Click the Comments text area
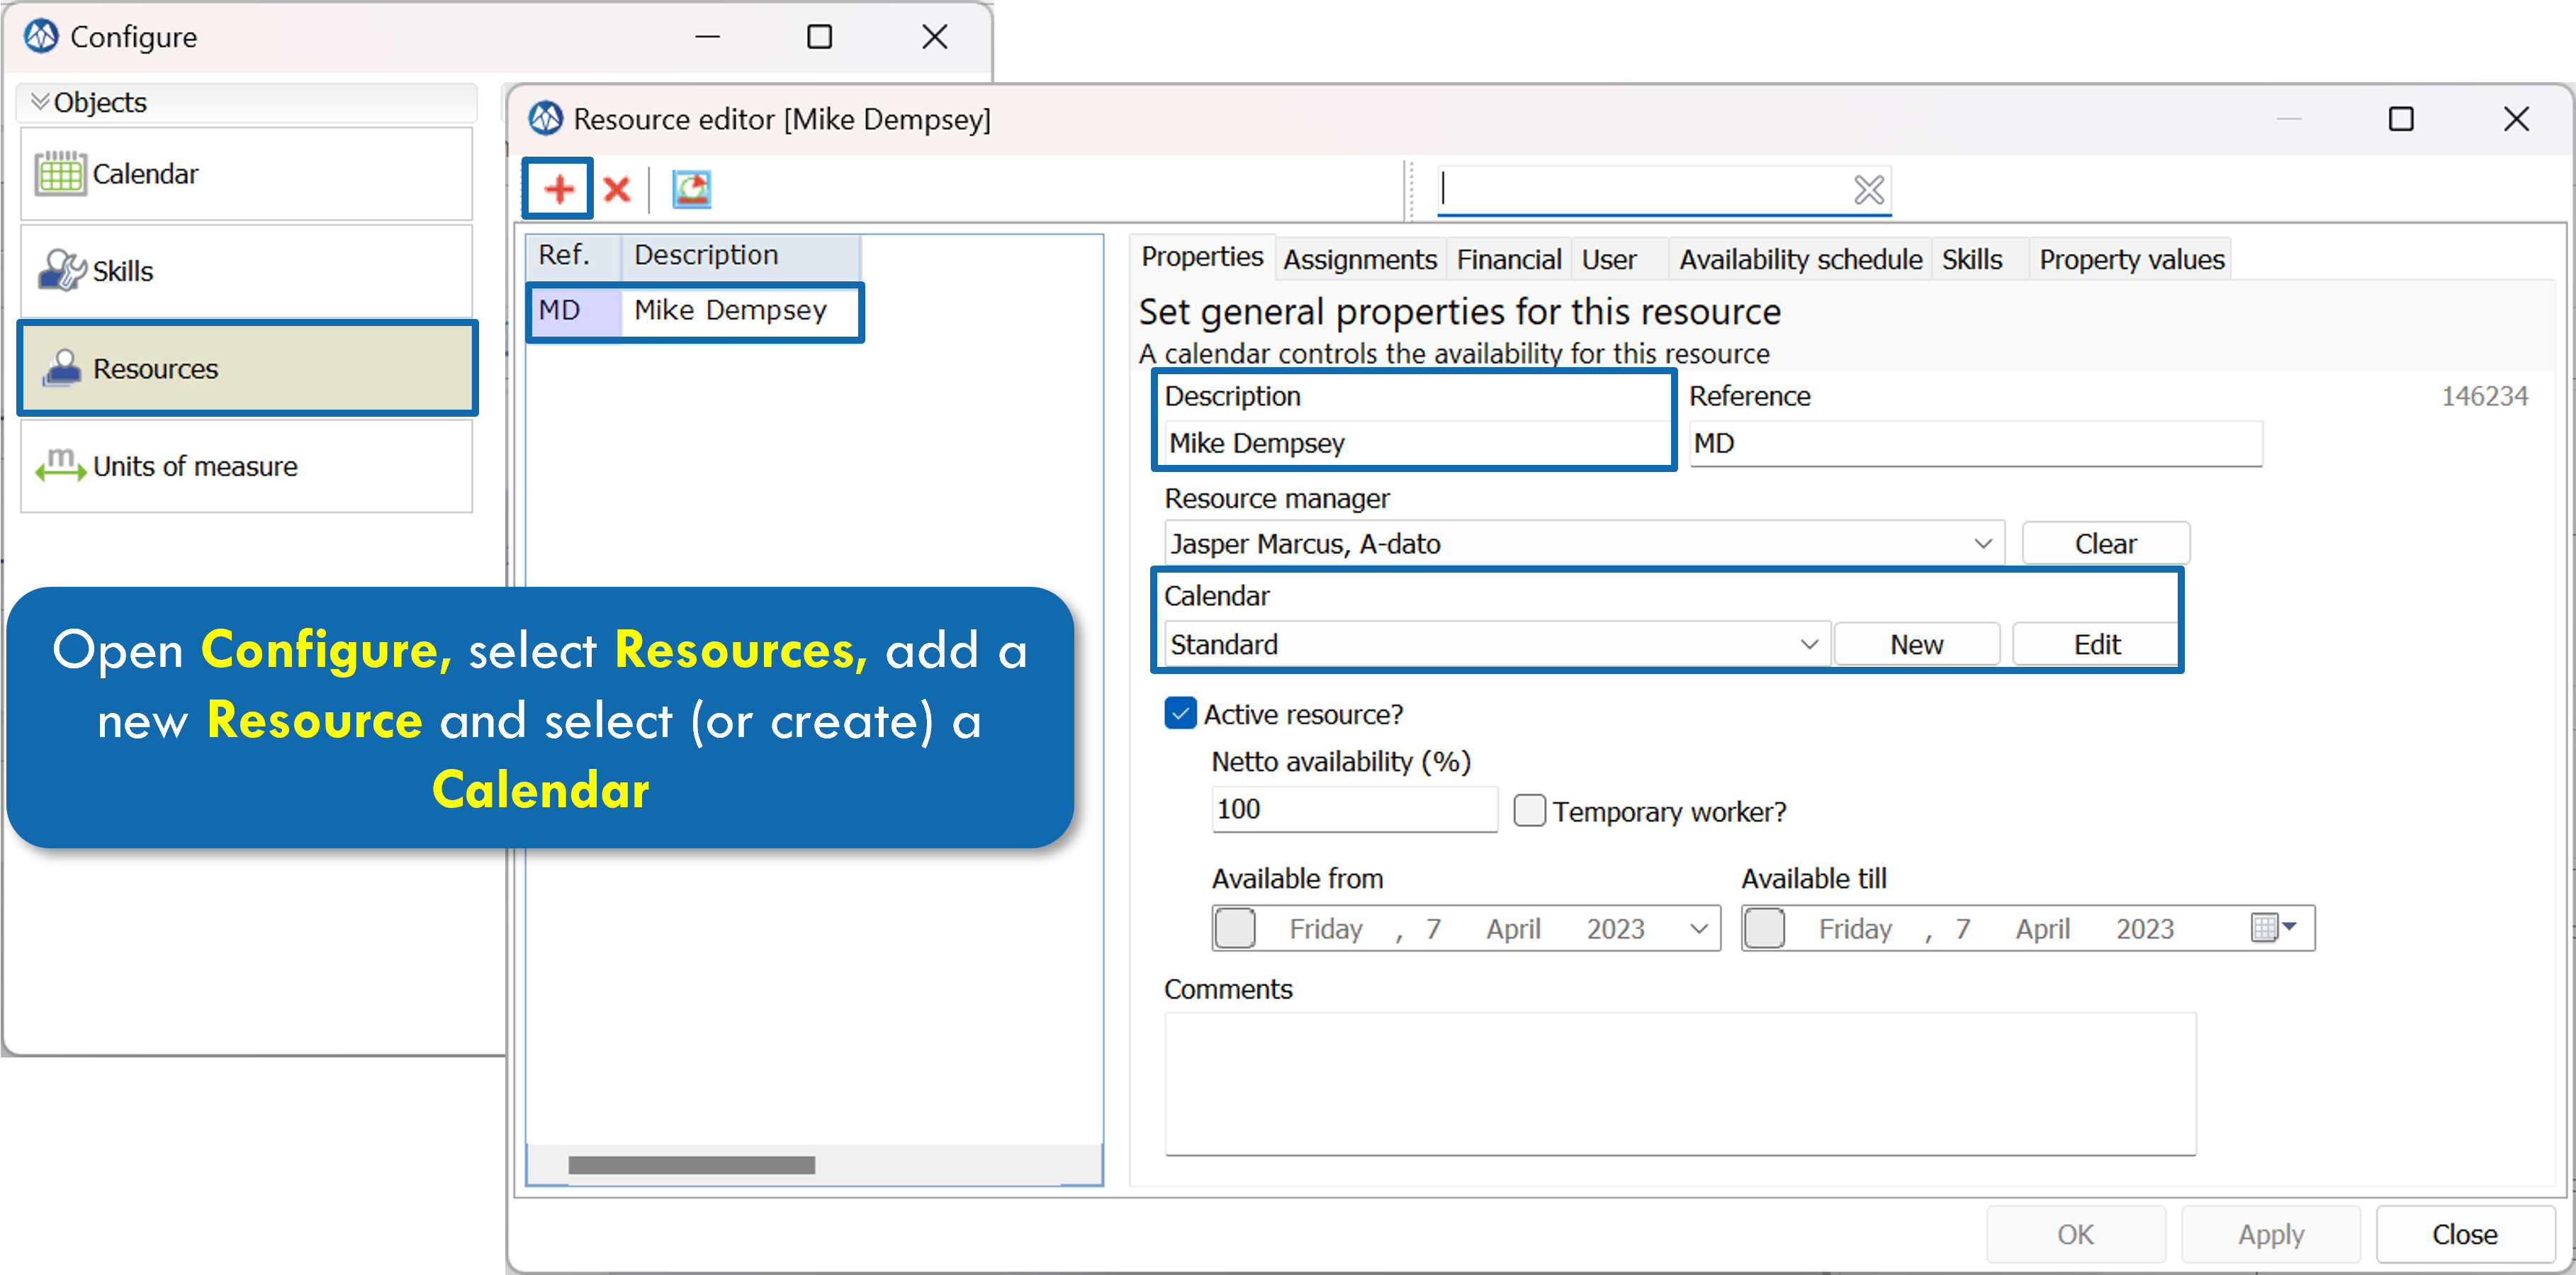 1680,1084
